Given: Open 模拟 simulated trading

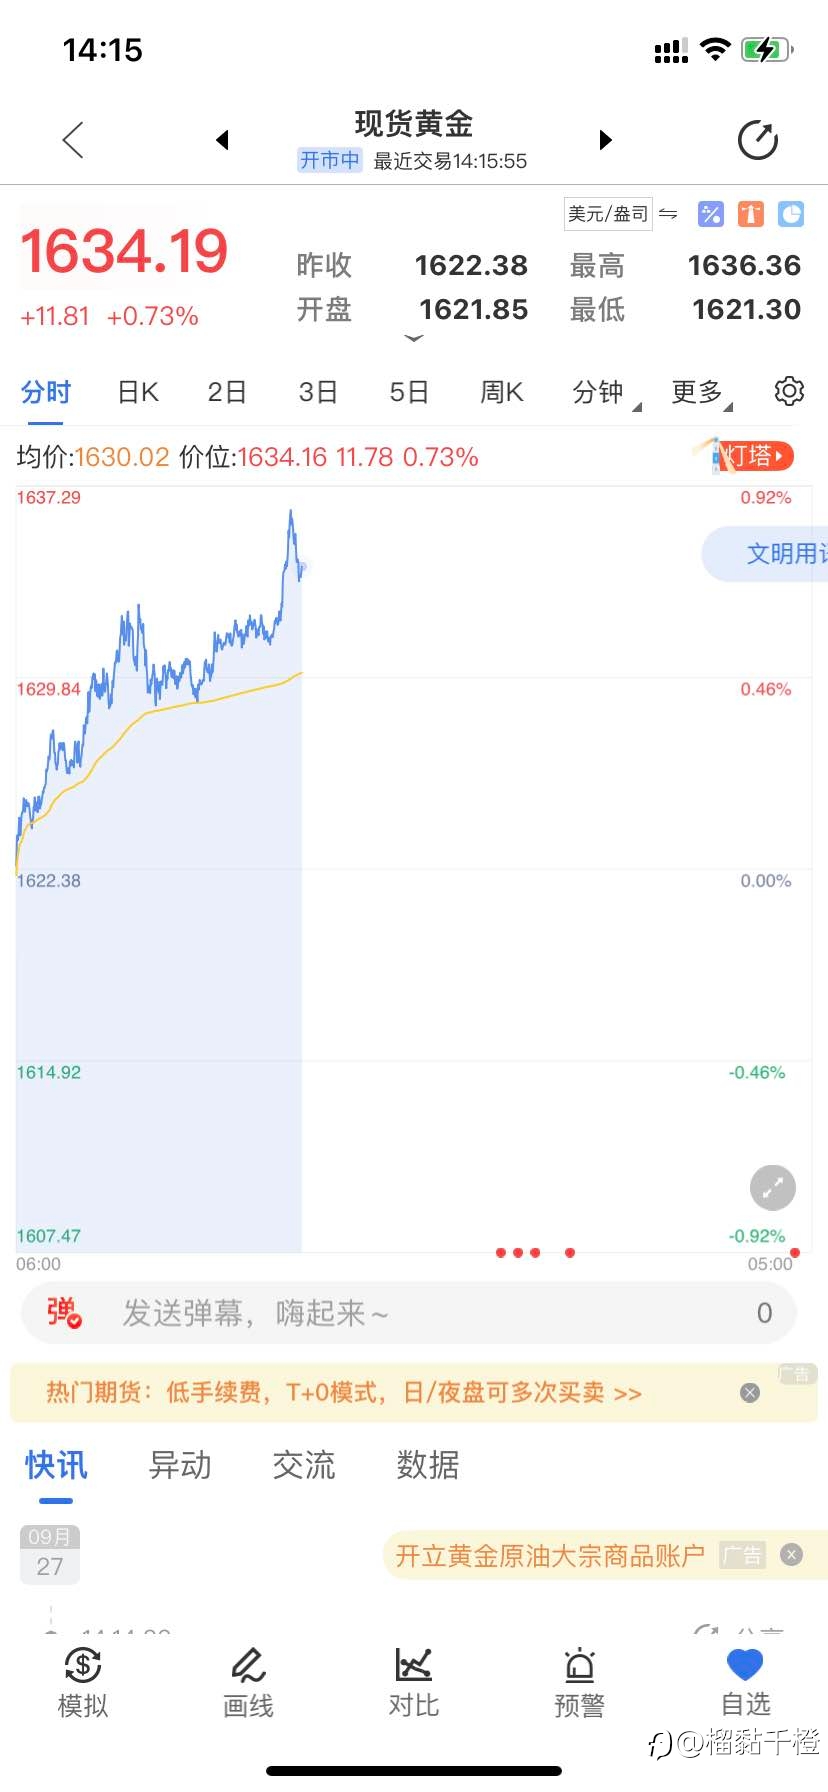Looking at the screenshot, I should click(83, 1683).
